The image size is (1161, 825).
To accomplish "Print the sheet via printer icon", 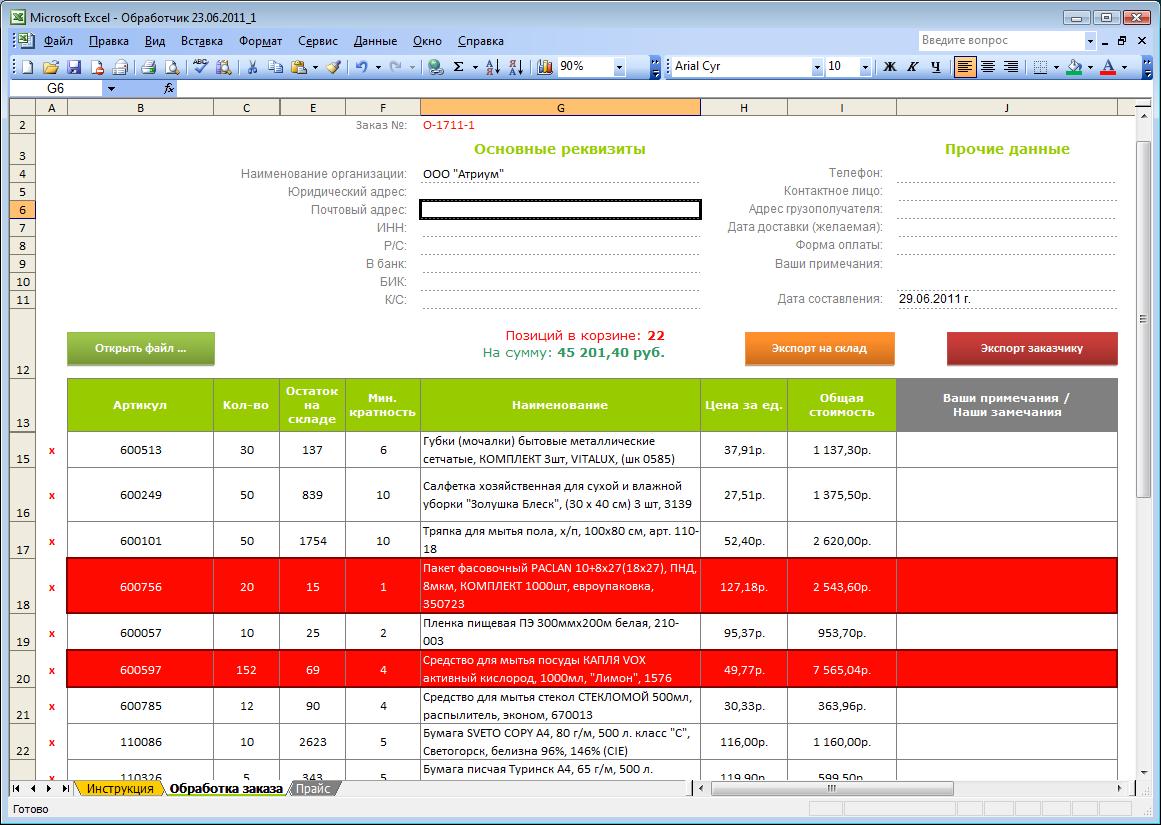I will click(x=148, y=67).
